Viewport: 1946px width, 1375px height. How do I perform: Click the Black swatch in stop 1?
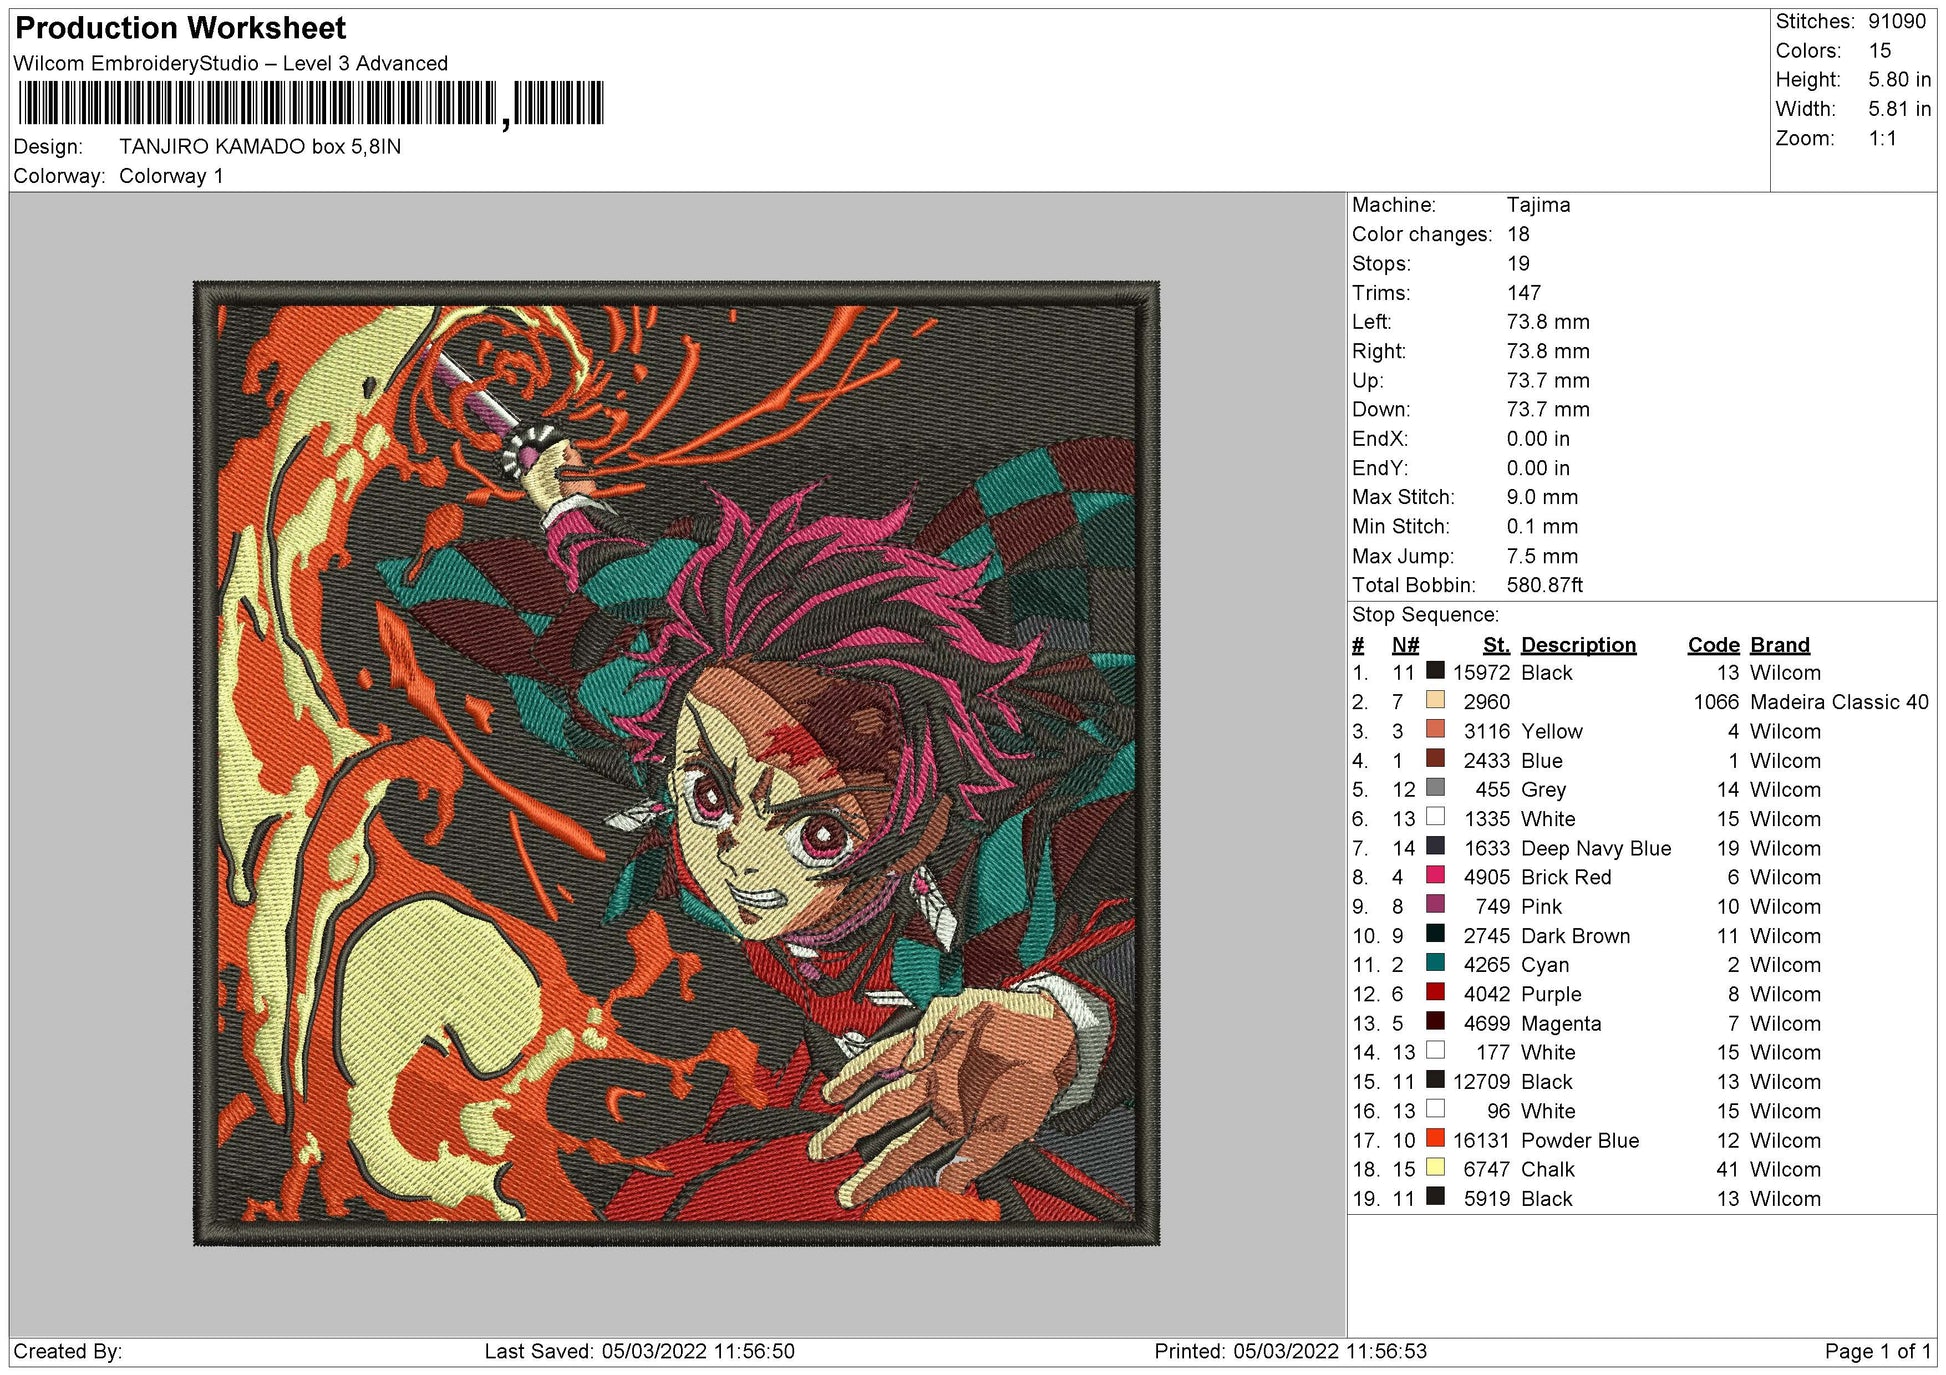click(1435, 672)
